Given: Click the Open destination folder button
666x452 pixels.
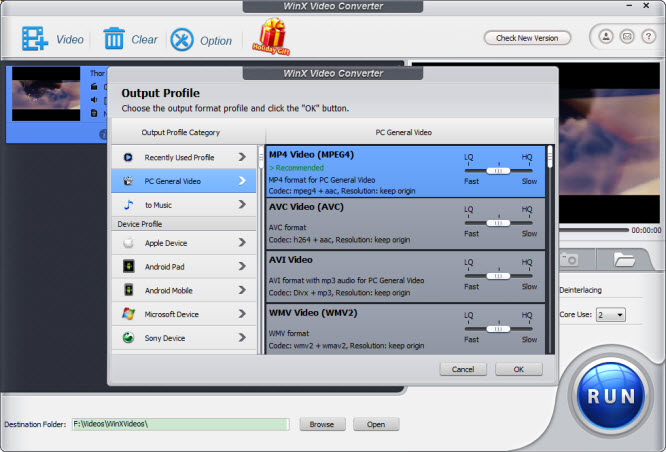Looking at the screenshot, I should click(x=376, y=424).
